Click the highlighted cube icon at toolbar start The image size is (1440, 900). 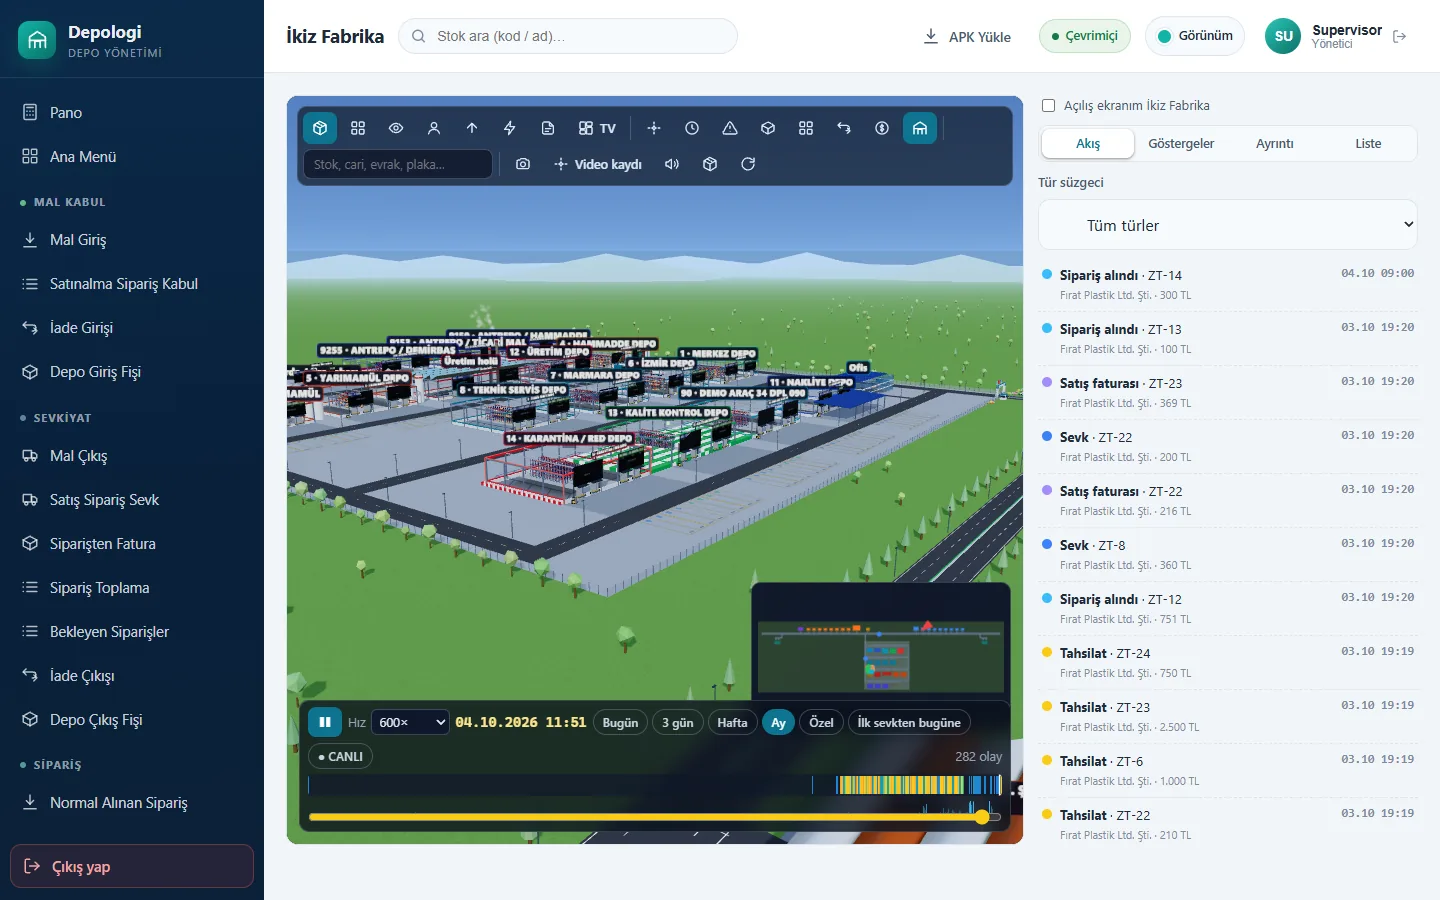[320, 128]
